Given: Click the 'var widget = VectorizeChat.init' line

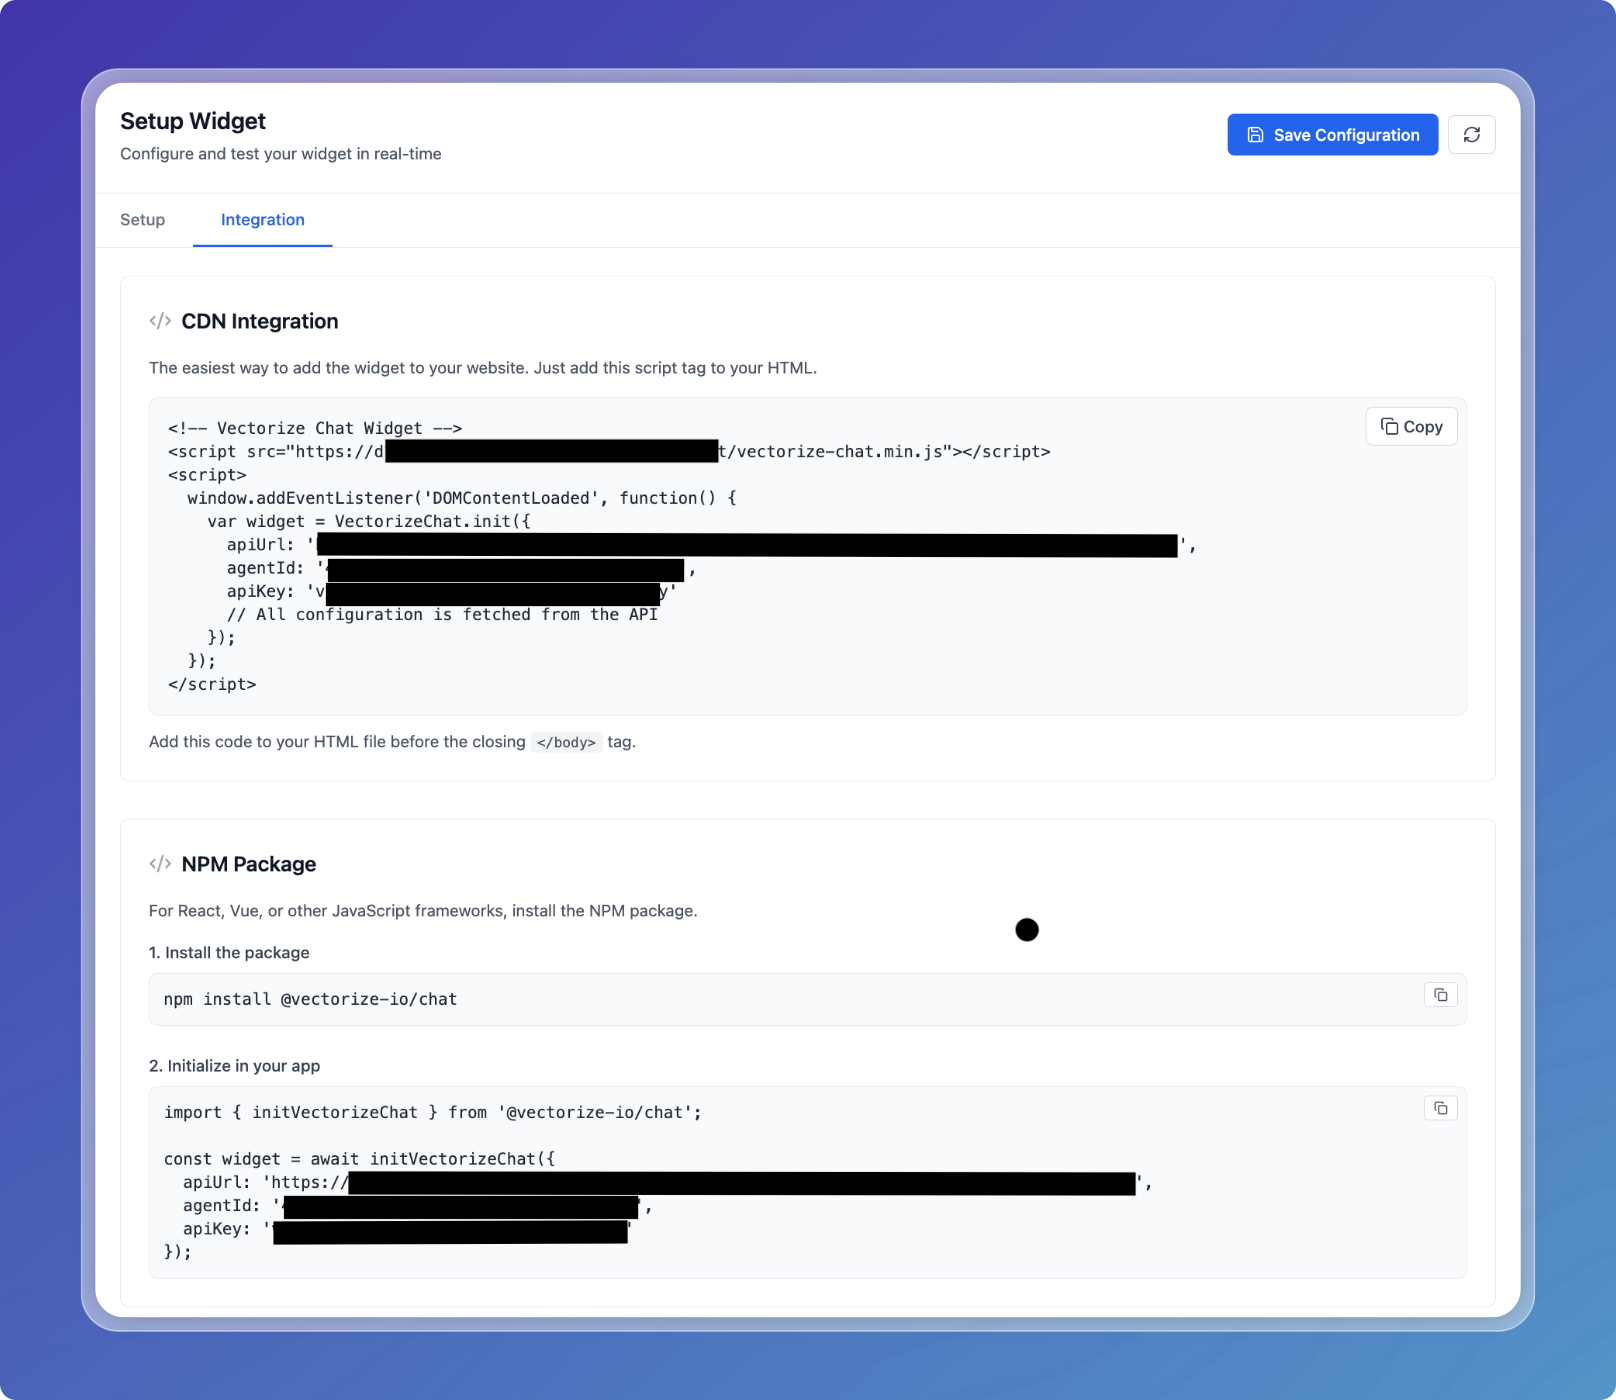Looking at the screenshot, I should [x=369, y=521].
